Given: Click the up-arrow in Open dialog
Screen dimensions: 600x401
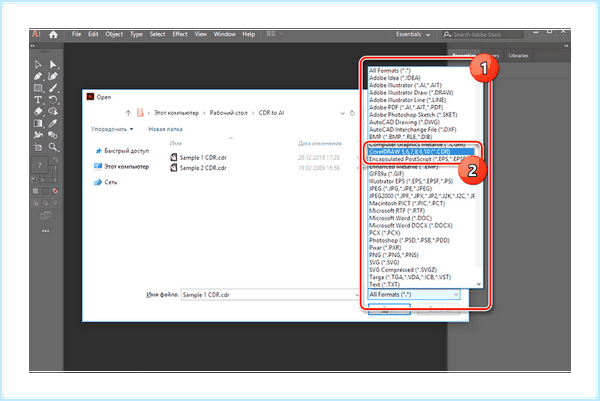Looking at the screenshot, I should (x=128, y=113).
